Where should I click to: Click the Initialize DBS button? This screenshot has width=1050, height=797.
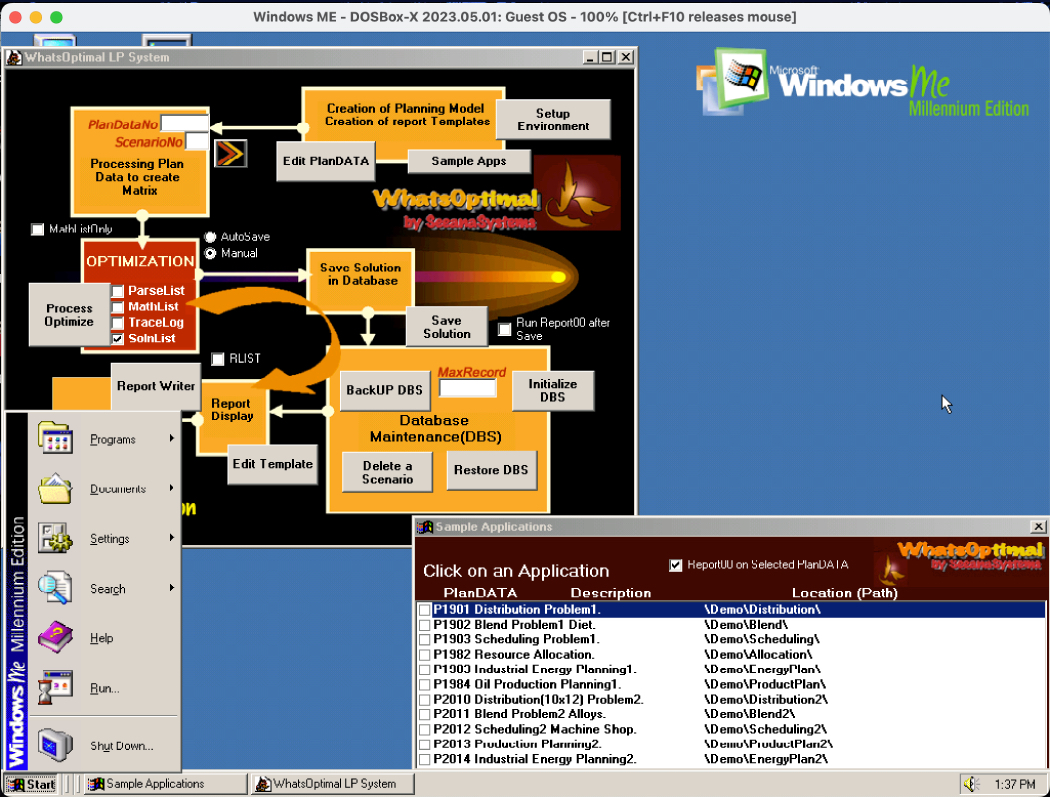pyautogui.click(x=553, y=390)
